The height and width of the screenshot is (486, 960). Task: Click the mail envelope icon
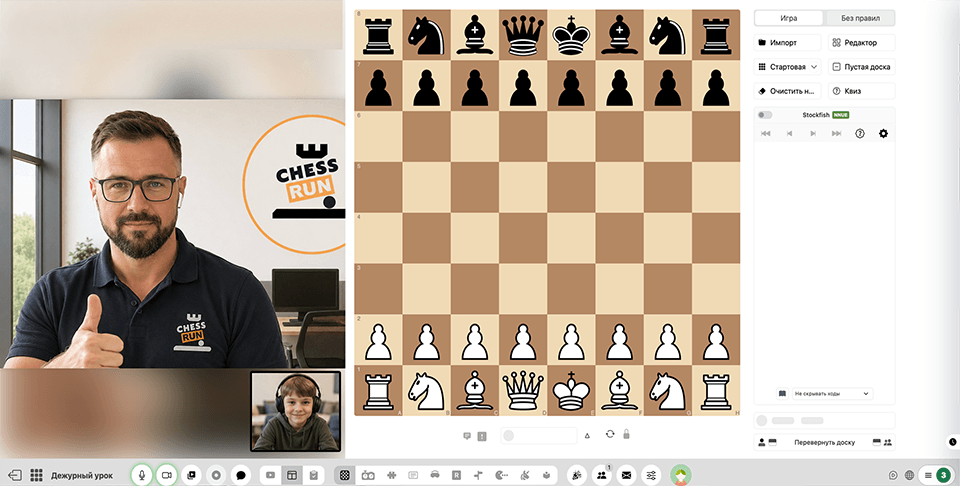coord(626,474)
